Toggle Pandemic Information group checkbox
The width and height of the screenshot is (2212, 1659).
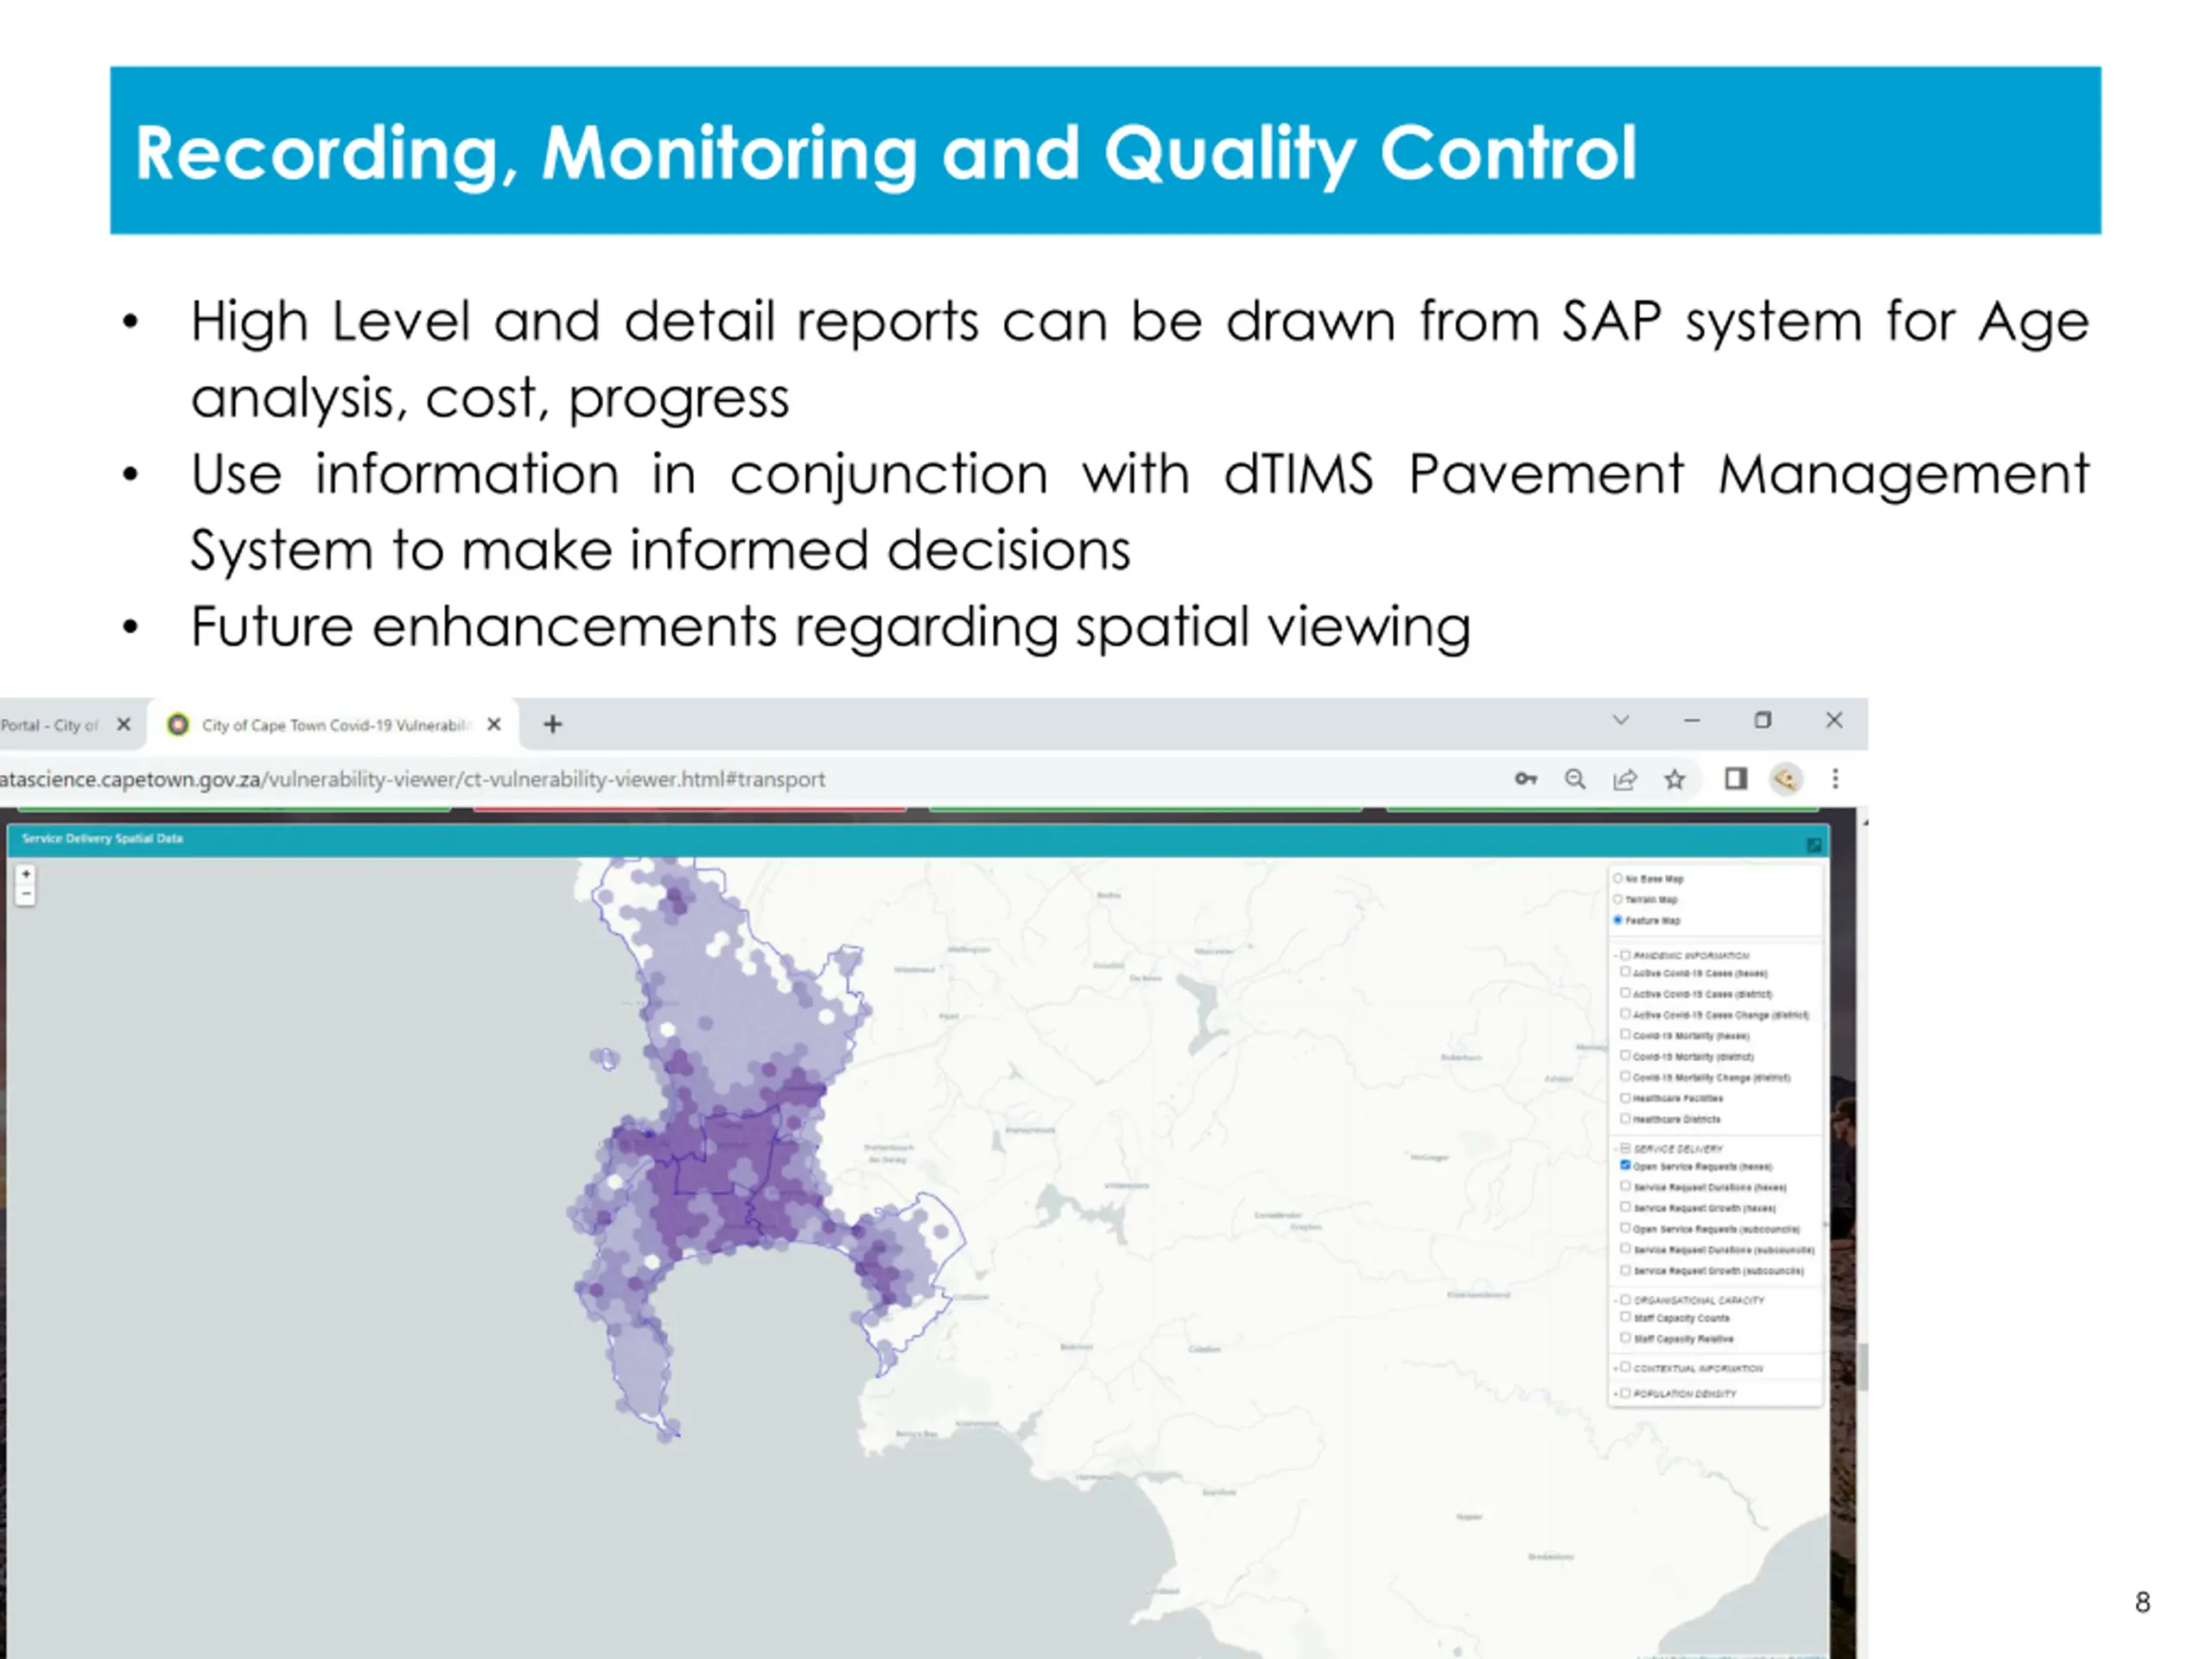coord(1625,955)
